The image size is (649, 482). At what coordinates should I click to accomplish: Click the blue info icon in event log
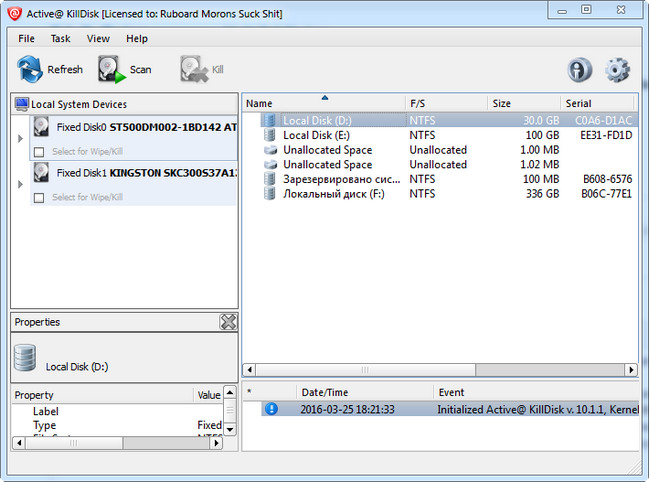click(x=270, y=409)
